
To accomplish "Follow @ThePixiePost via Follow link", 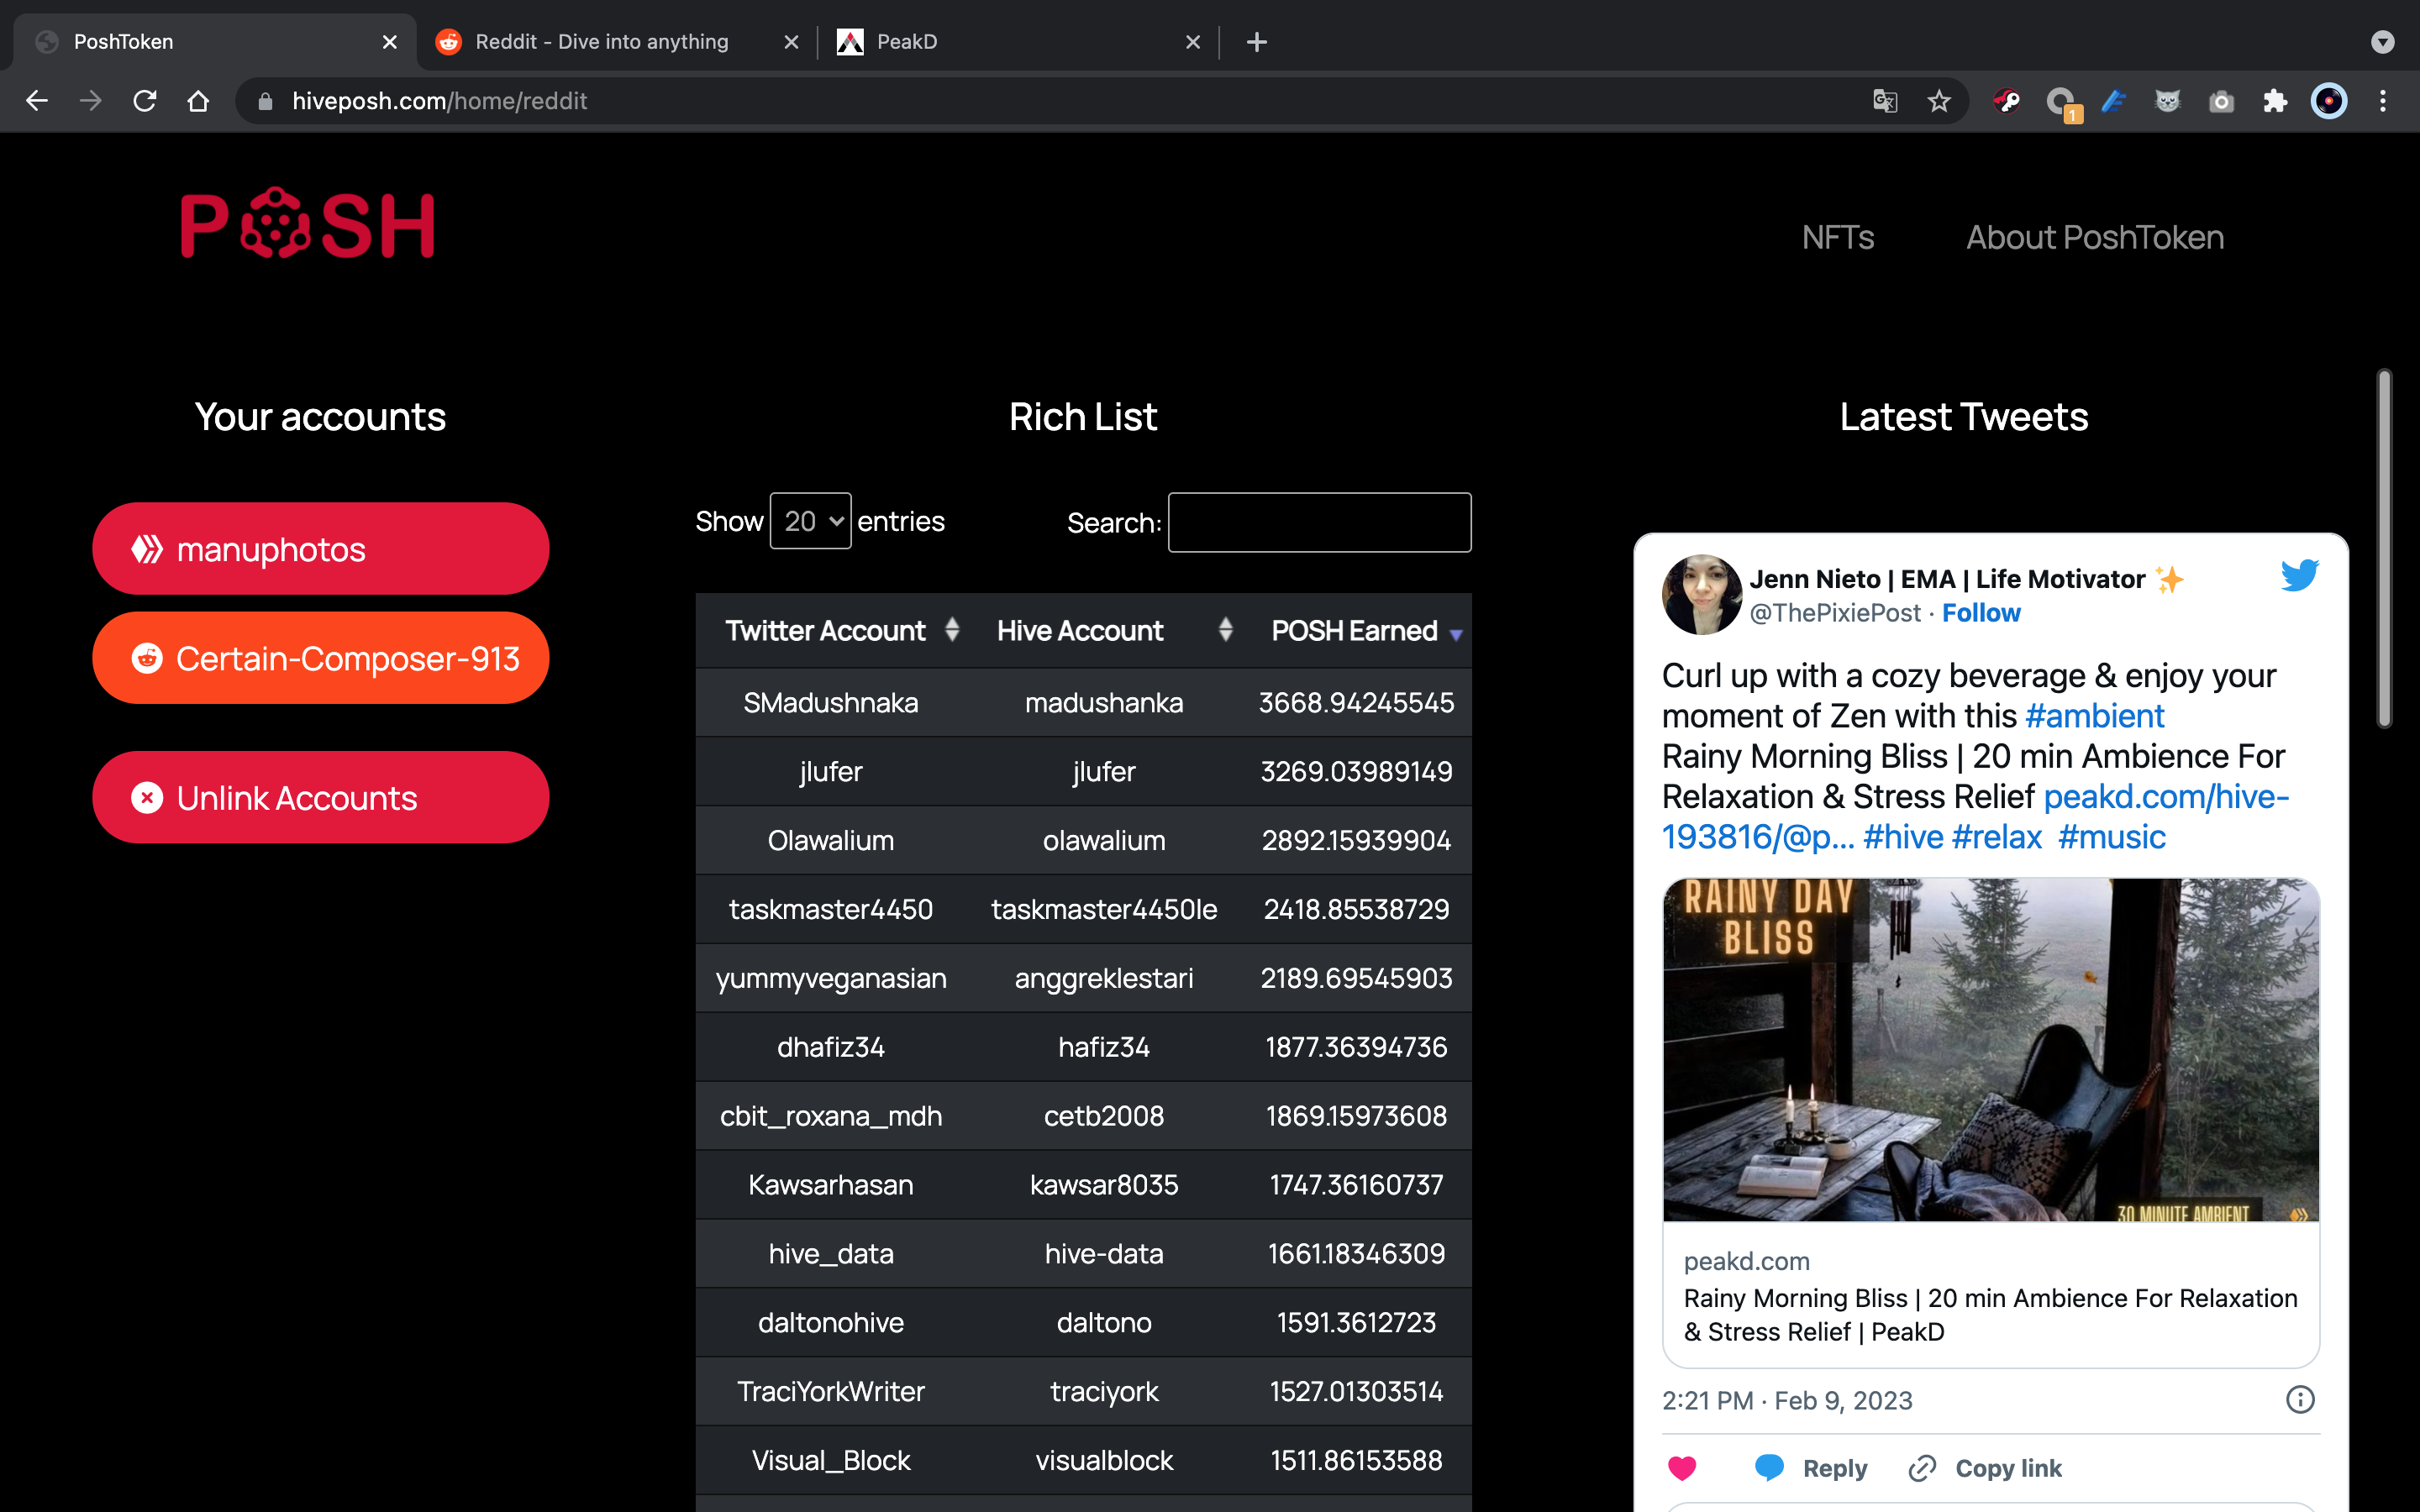I will click(x=1981, y=613).
